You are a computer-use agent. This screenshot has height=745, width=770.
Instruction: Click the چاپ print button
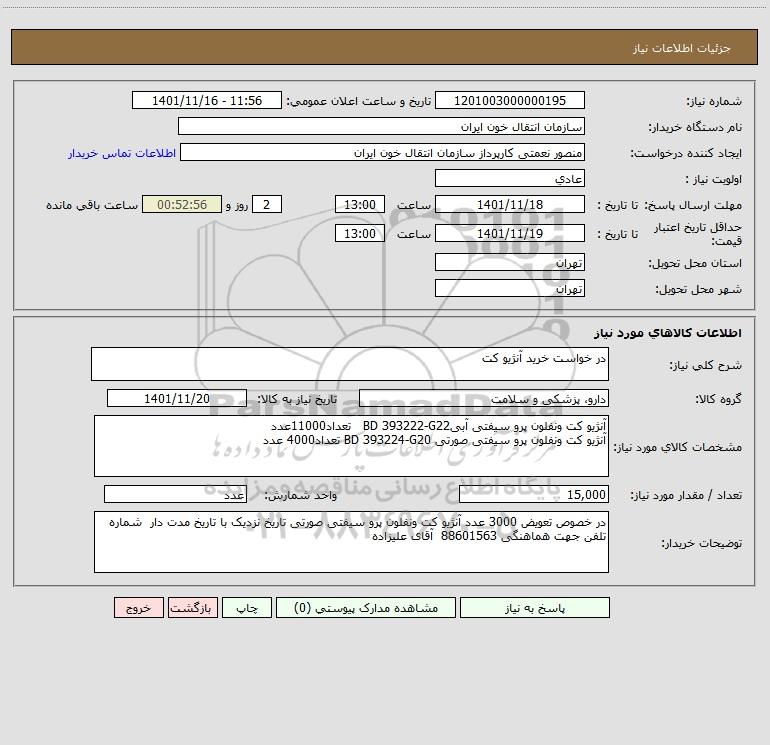coord(247,607)
